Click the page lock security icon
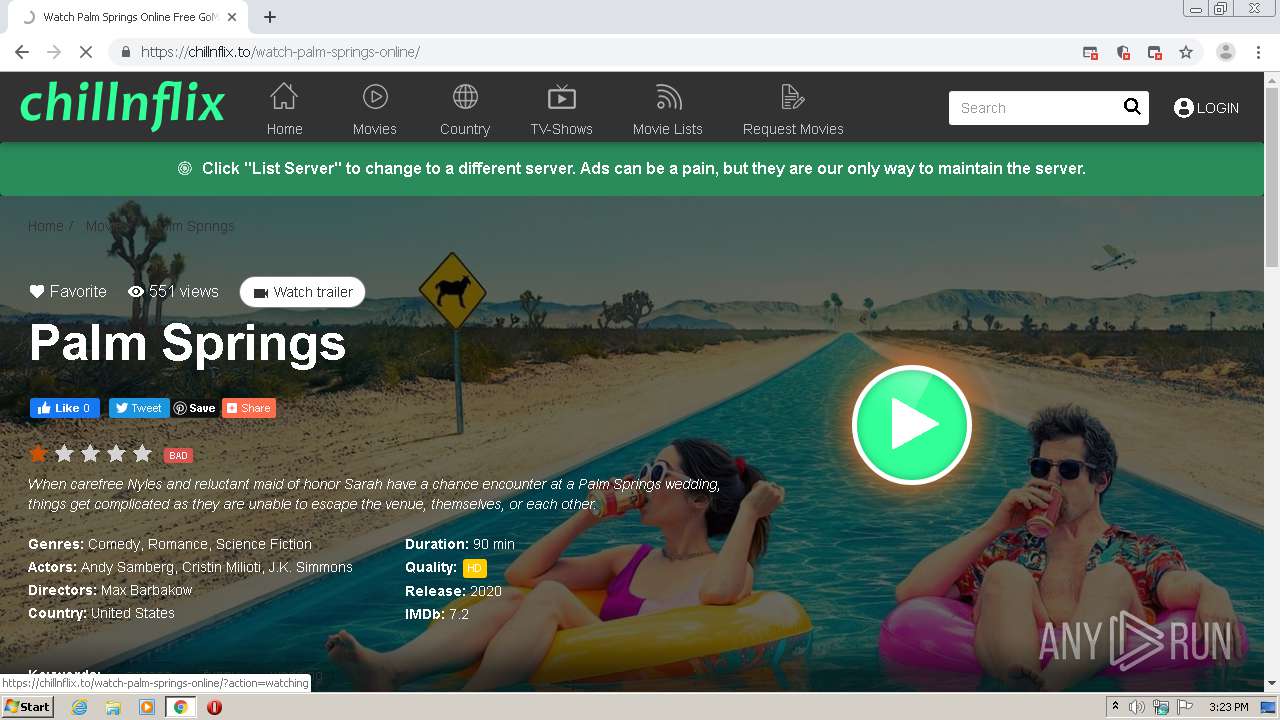 (x=125, y=52)
